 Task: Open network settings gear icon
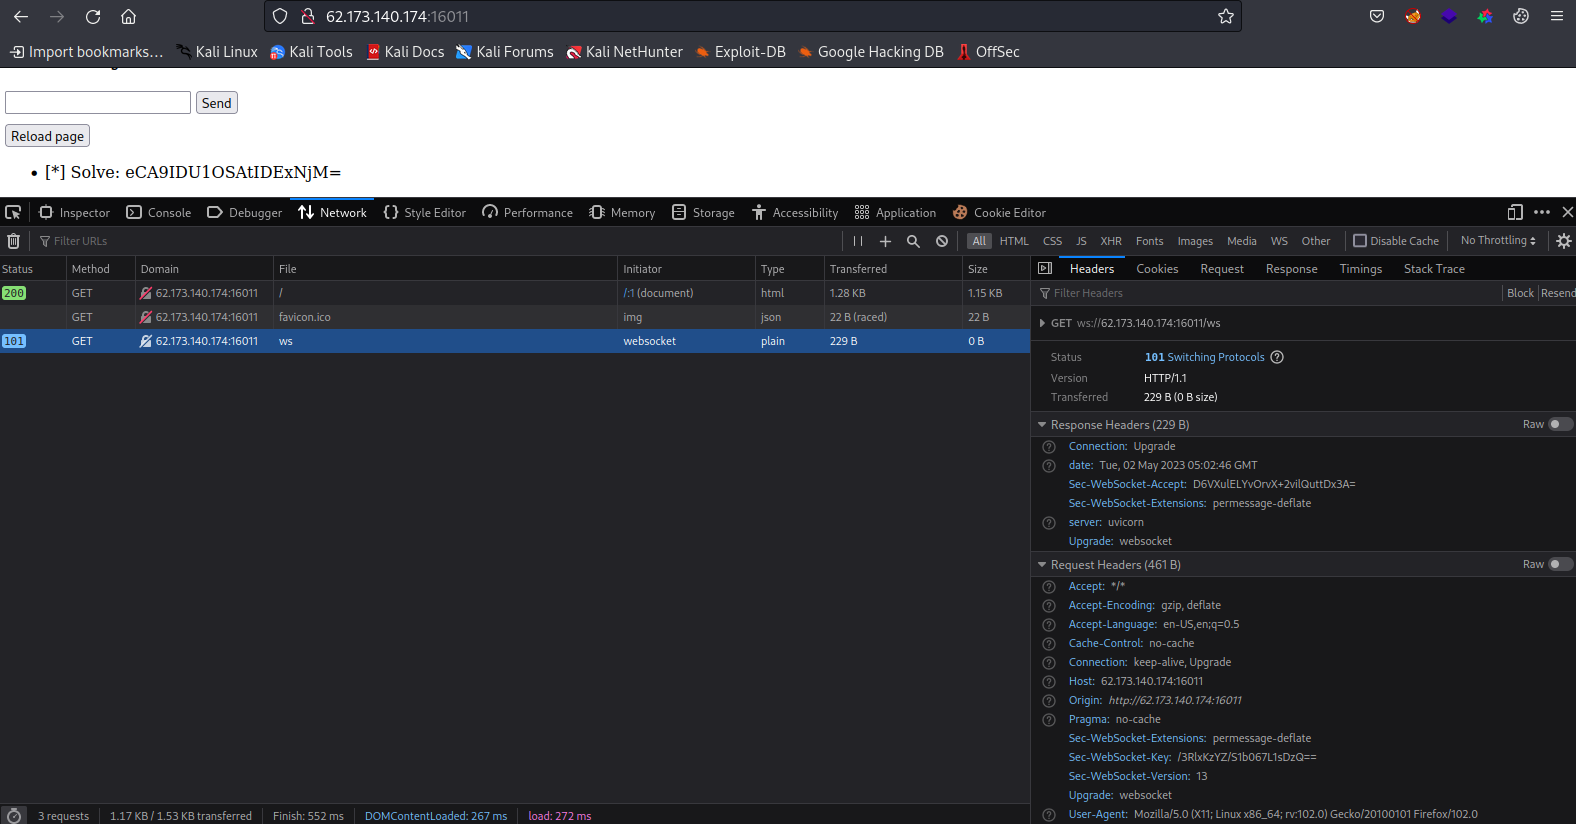(x=1564, y=241)
